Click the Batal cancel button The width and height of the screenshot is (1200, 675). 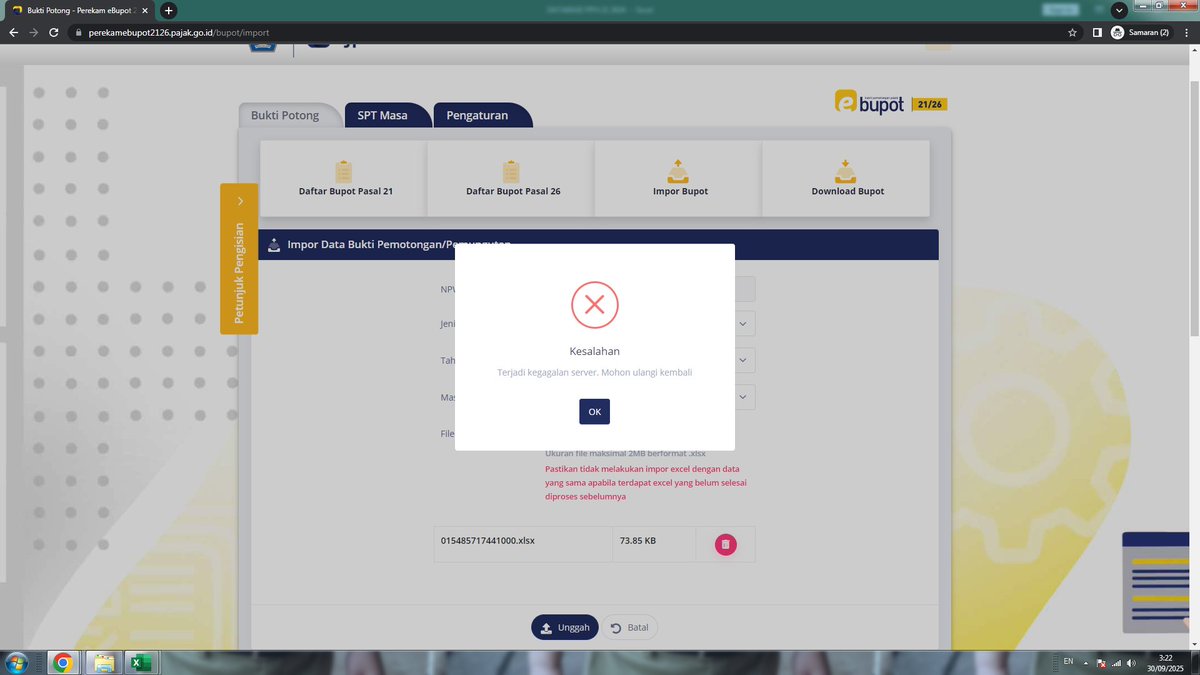pyautogui.click(x=629, y=628)
